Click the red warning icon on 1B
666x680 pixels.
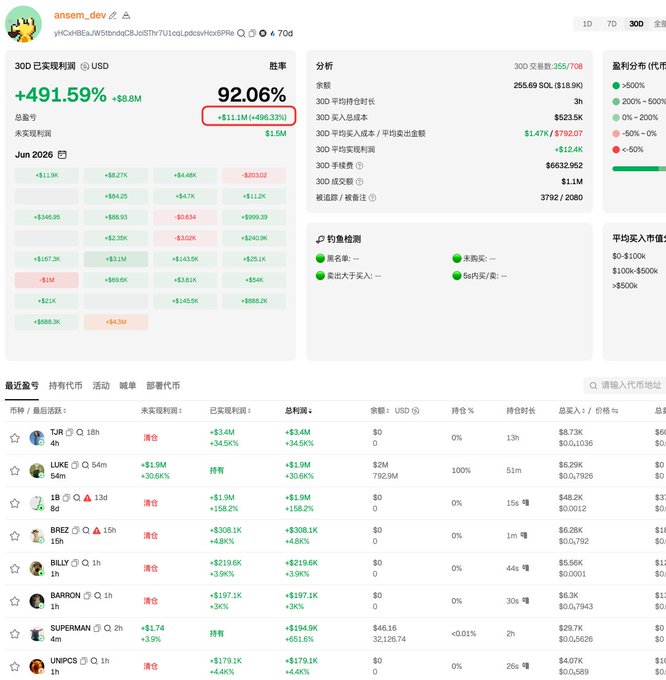click(88, 497)
